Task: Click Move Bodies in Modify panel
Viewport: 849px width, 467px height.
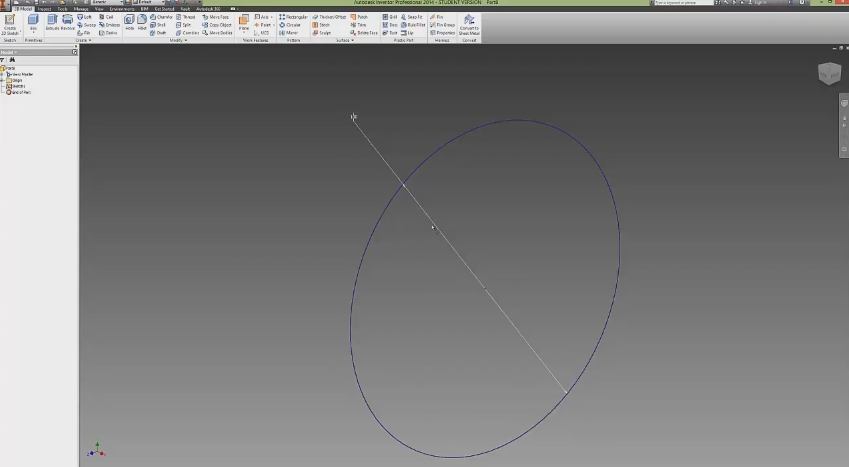Action: point(218,33)
